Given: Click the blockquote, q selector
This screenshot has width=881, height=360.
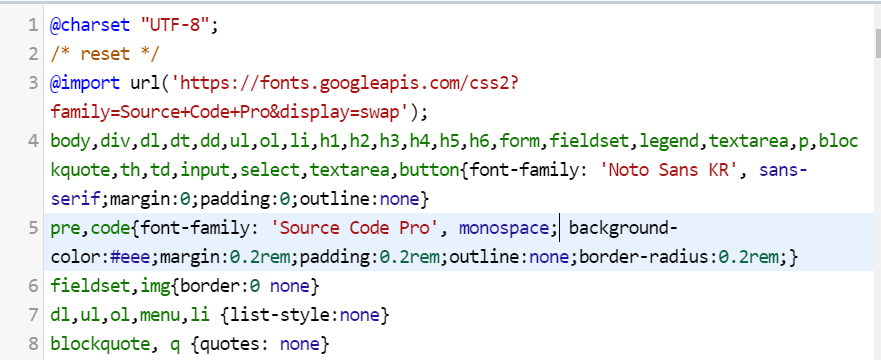Looking at the screenshot, I should click(115, 344).
